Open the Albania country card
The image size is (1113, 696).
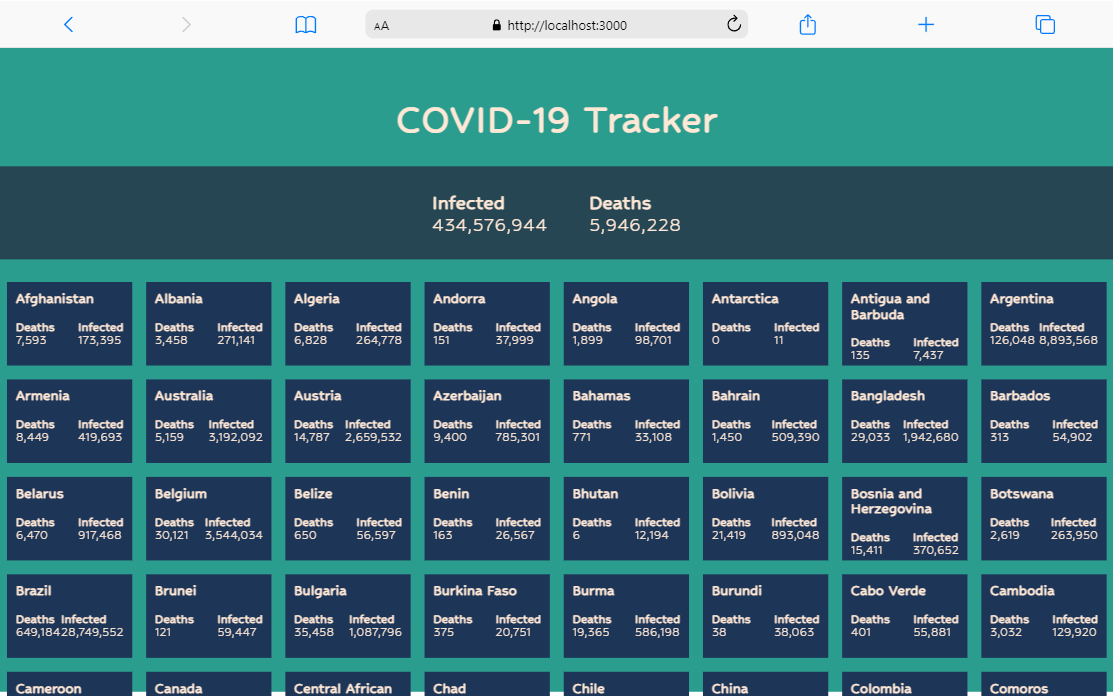209,324
